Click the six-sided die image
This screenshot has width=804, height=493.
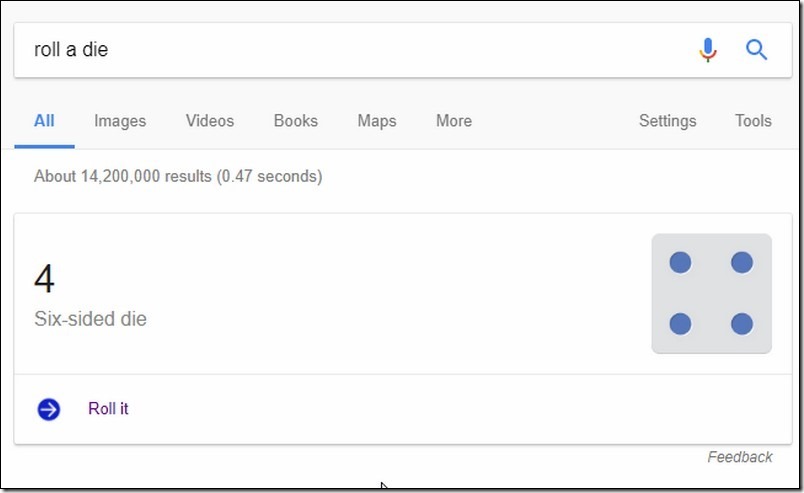[711, 293]
